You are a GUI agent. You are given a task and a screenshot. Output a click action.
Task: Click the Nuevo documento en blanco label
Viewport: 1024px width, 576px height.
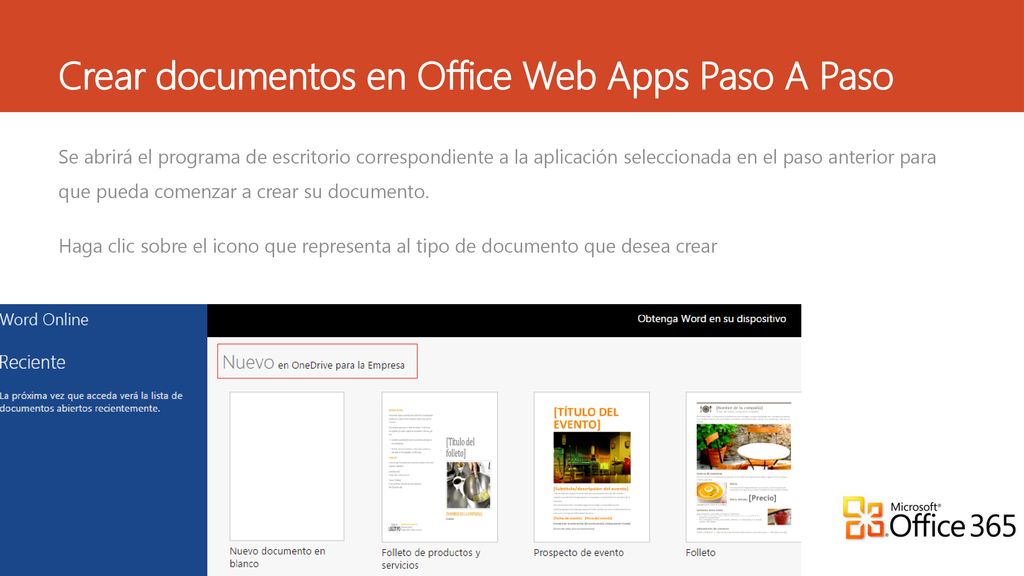278,557
